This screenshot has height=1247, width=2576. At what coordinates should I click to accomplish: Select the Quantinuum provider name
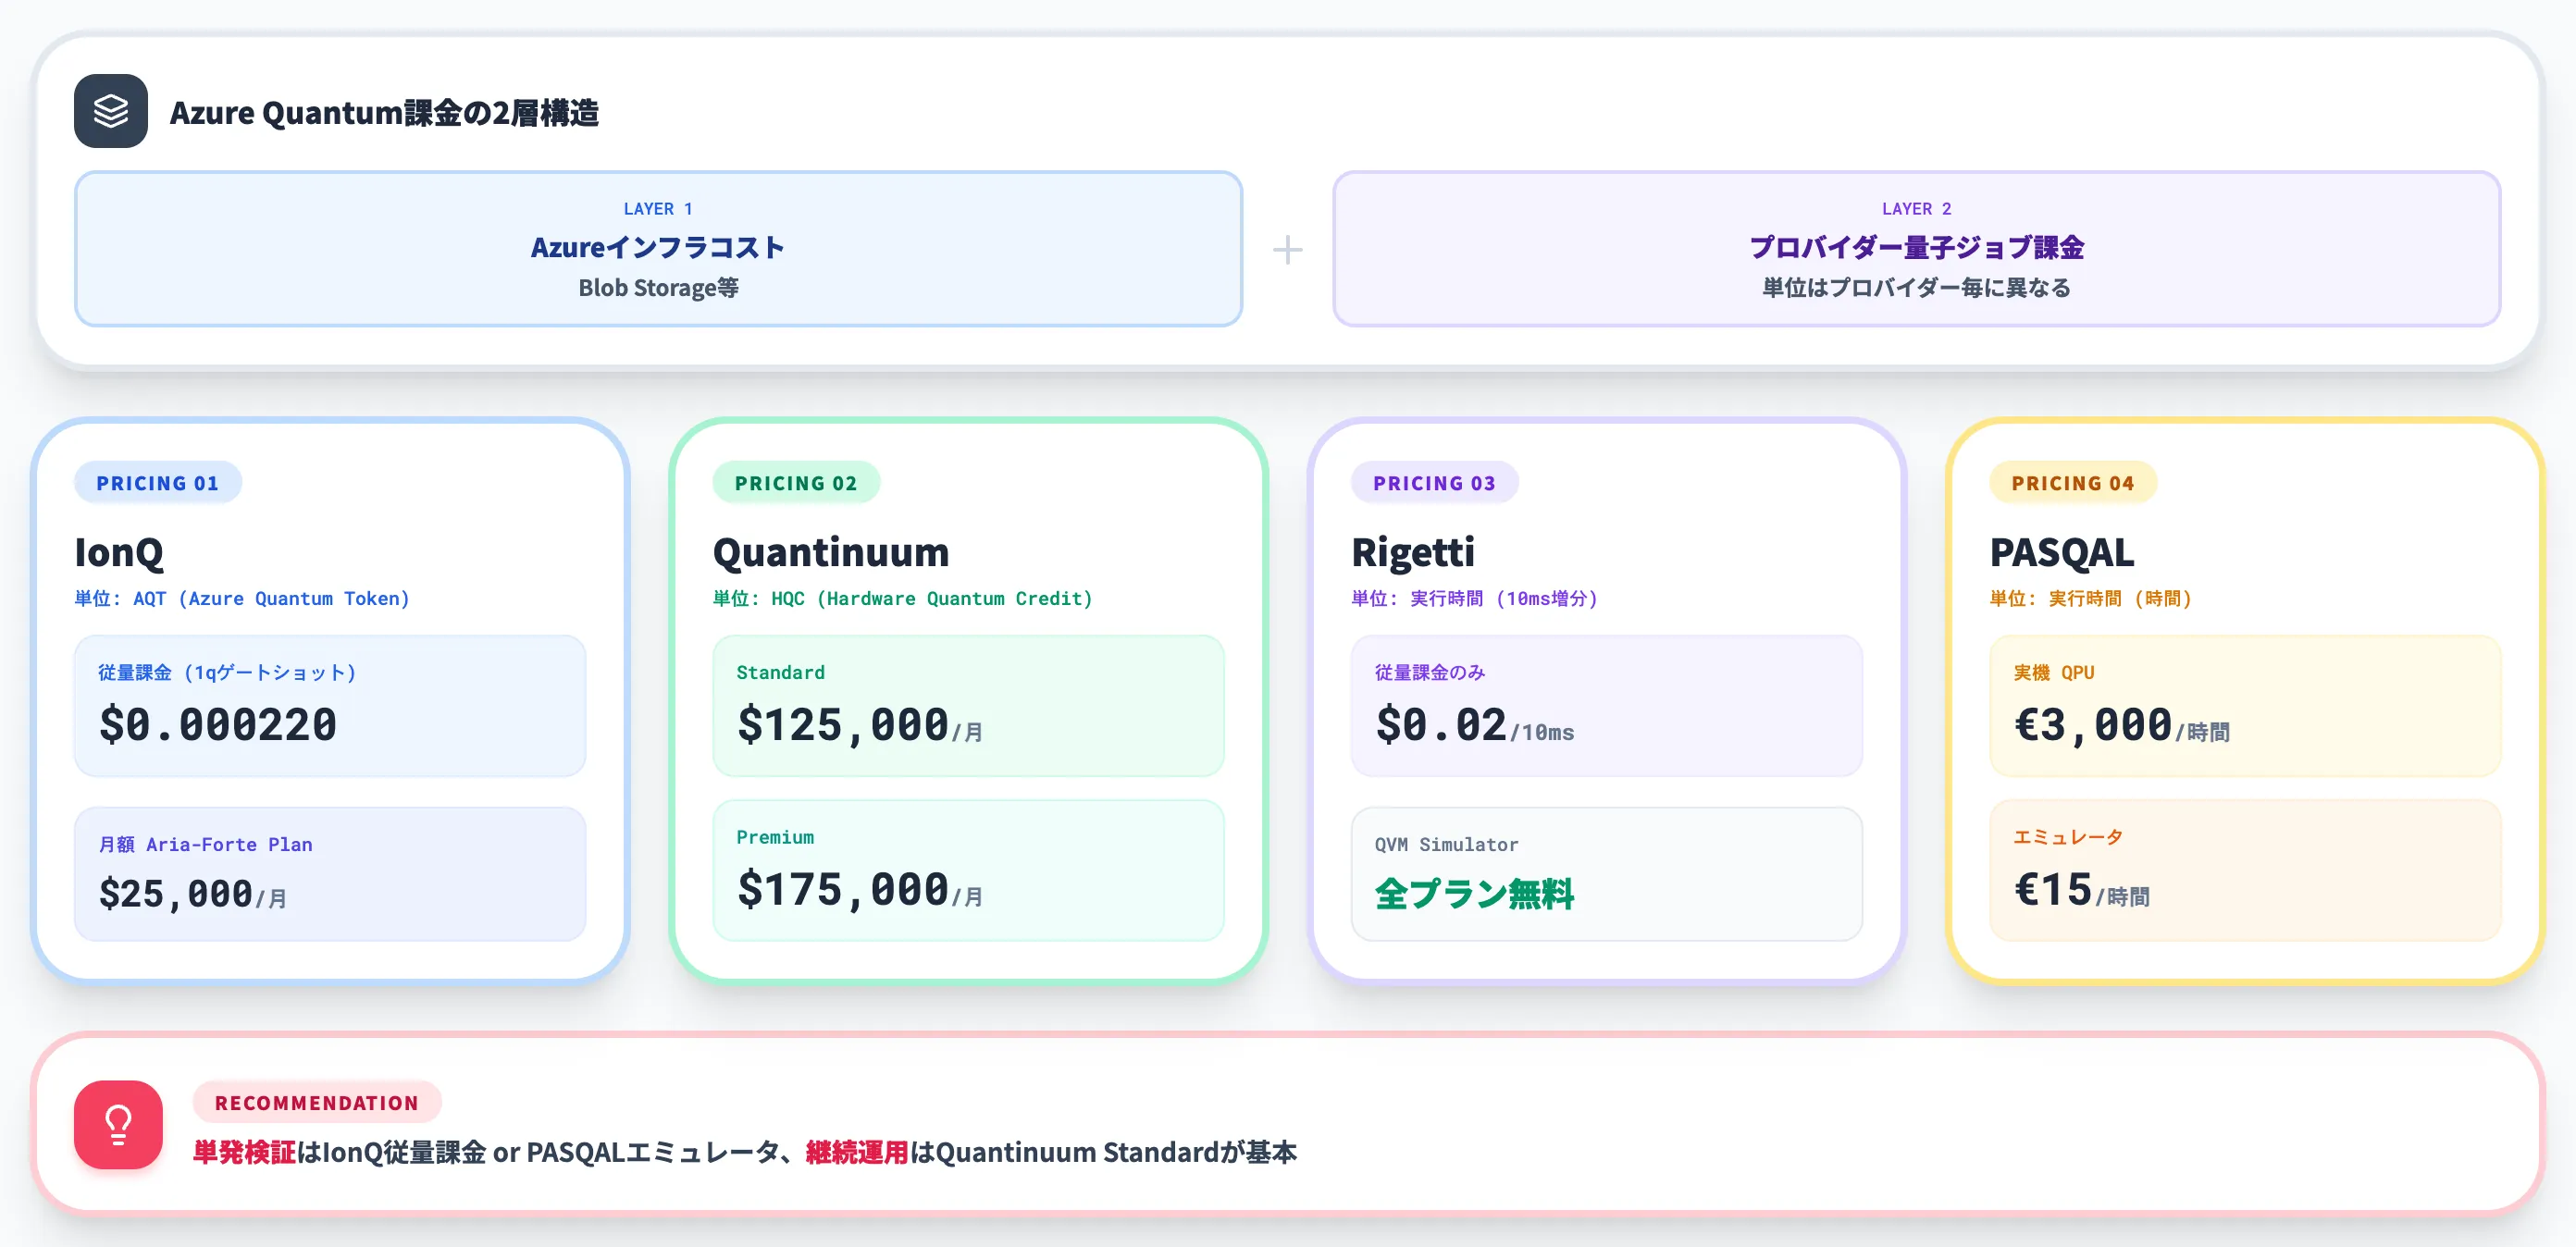tap(831, 552)
